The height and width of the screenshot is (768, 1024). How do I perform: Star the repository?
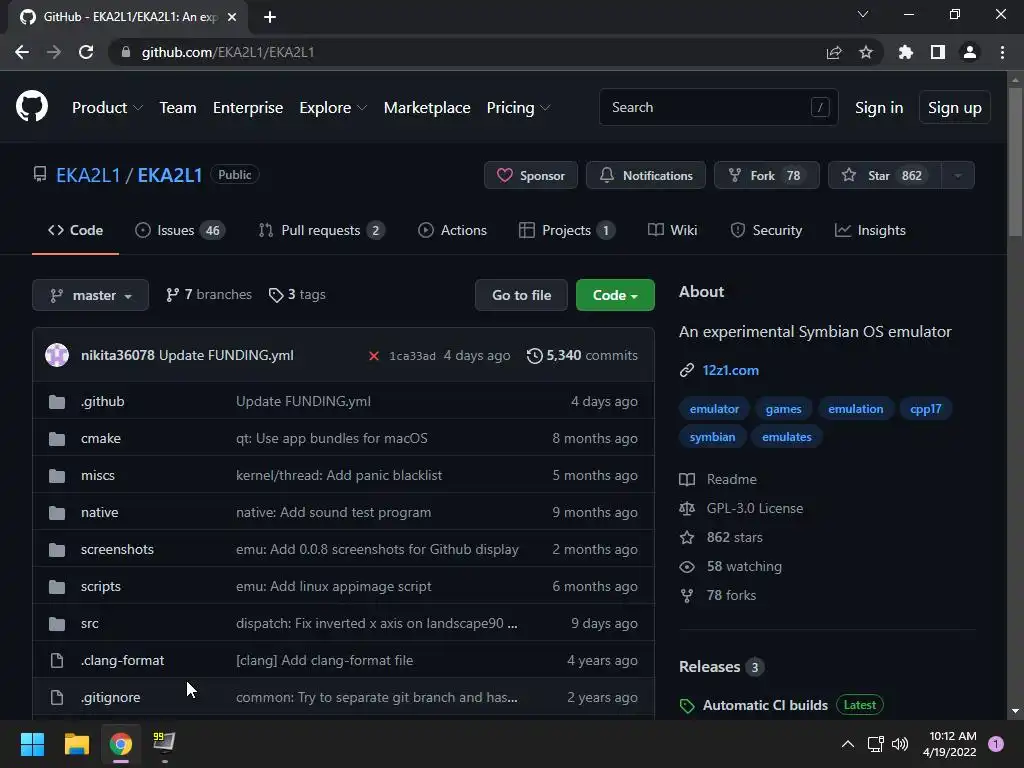click(885, 176)
